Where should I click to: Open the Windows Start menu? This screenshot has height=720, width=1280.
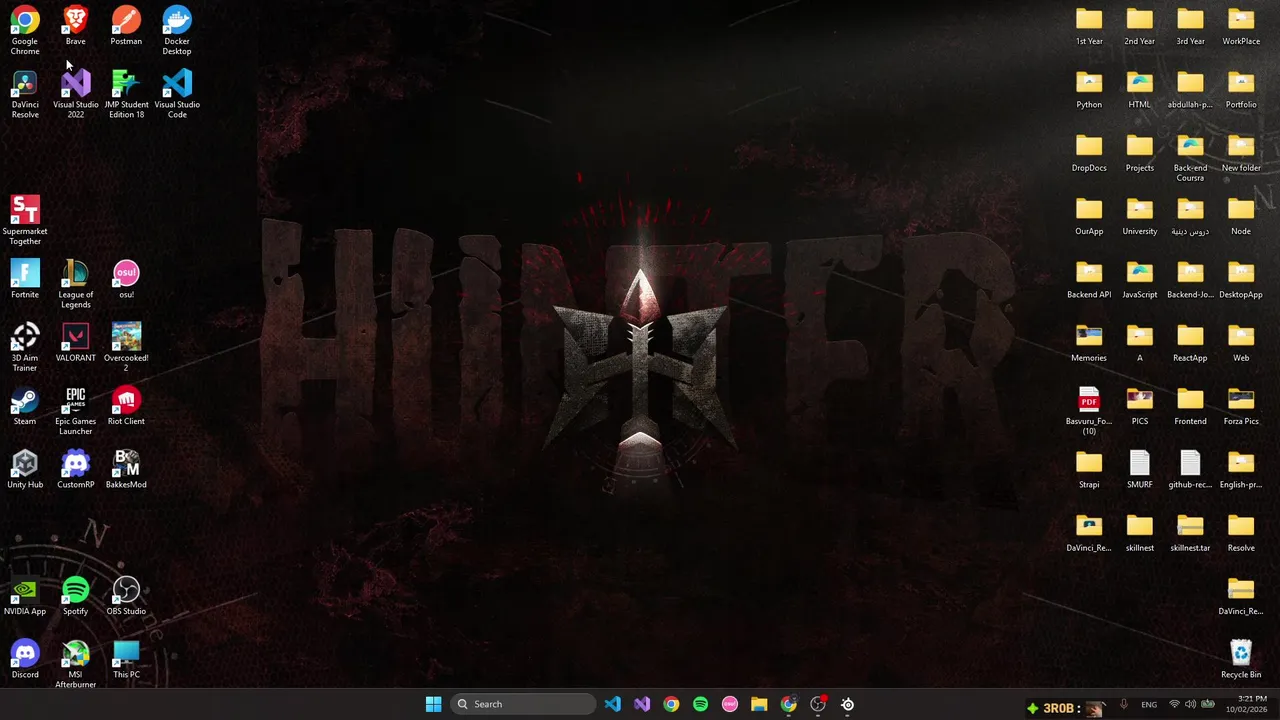(433, 704)
